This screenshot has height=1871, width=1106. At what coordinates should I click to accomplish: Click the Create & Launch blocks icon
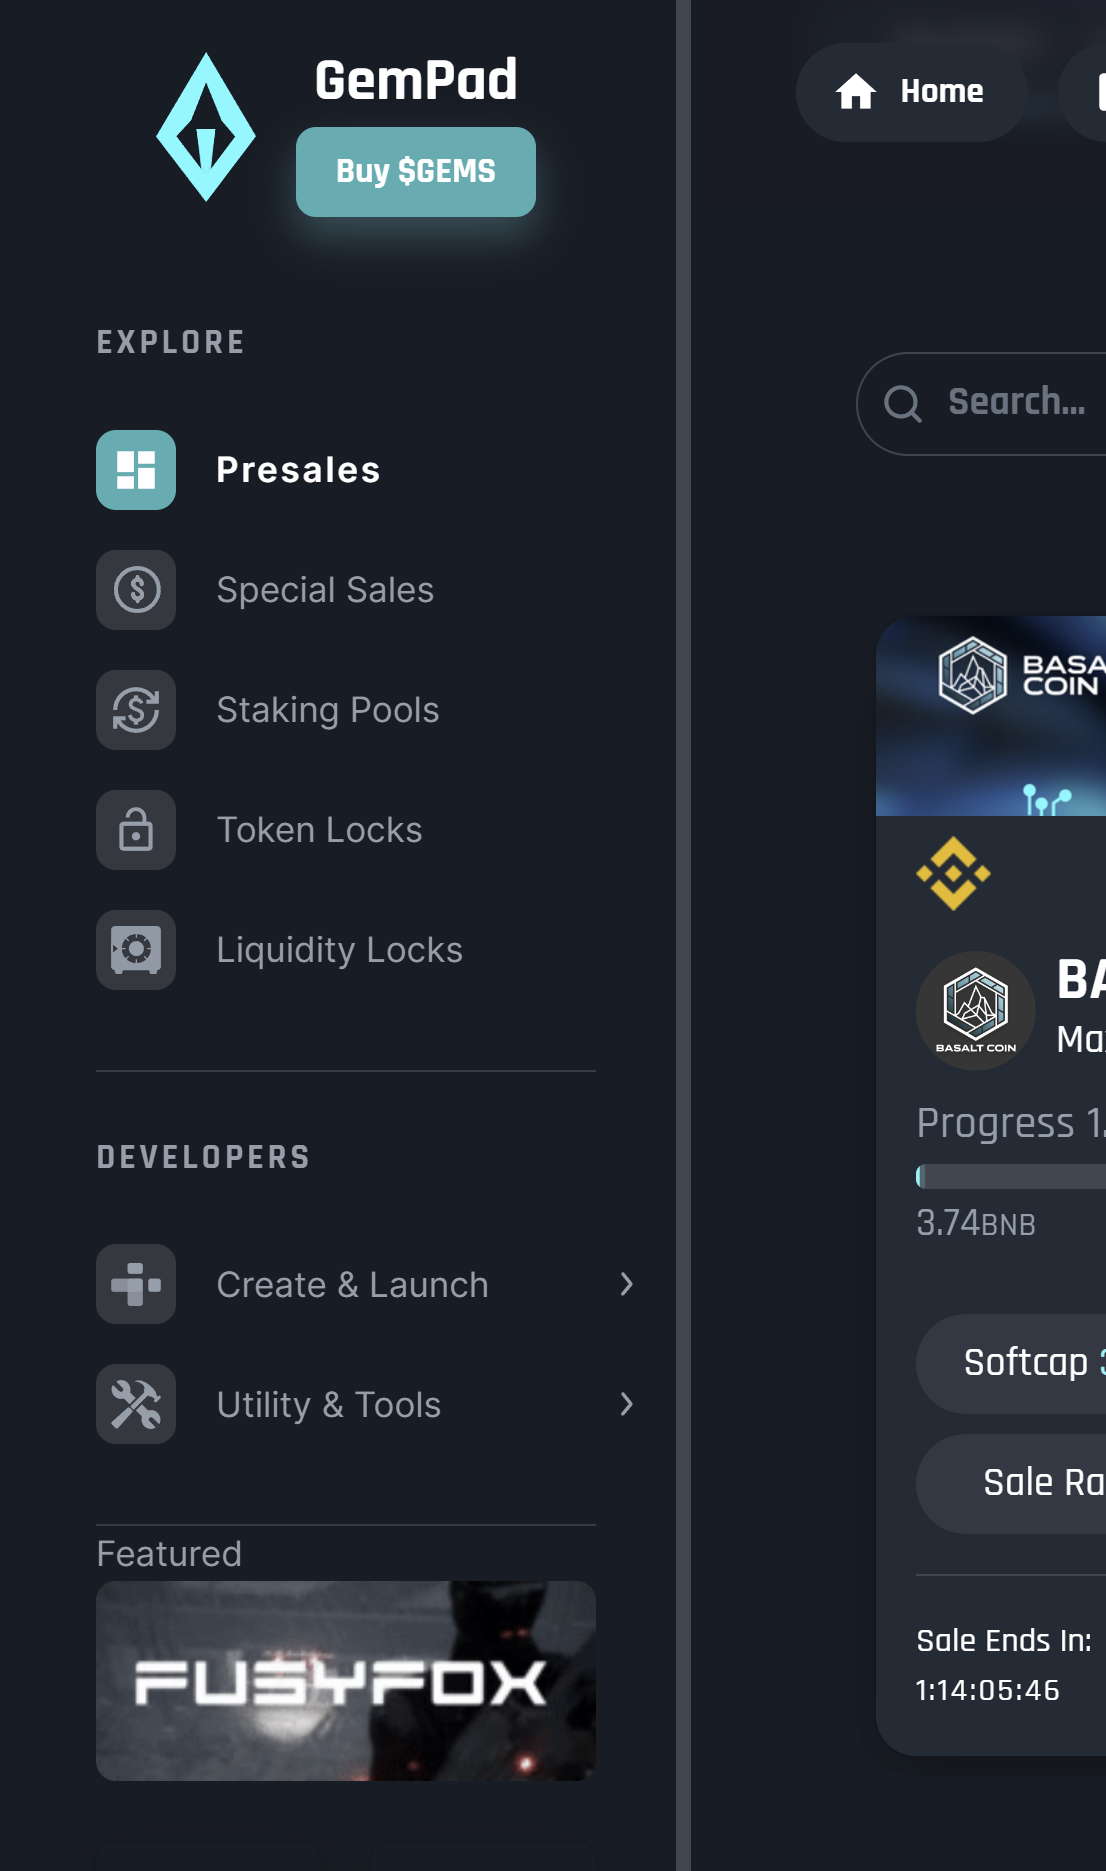[136, 1284]
